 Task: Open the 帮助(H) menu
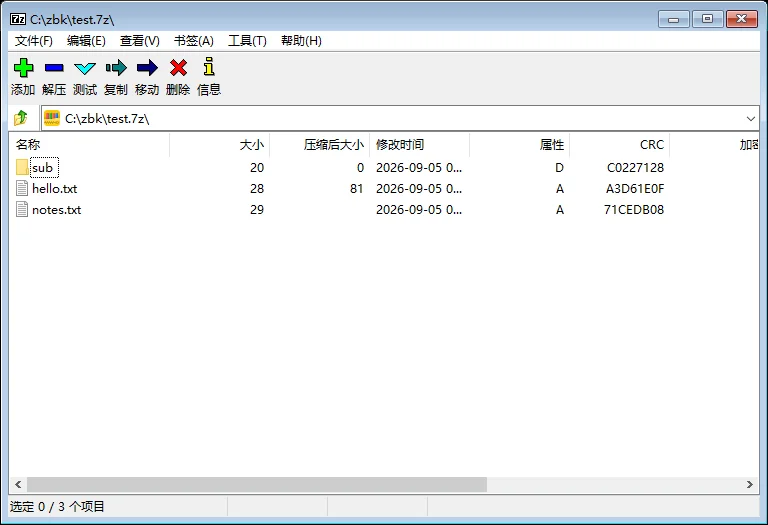click(301, 41)
